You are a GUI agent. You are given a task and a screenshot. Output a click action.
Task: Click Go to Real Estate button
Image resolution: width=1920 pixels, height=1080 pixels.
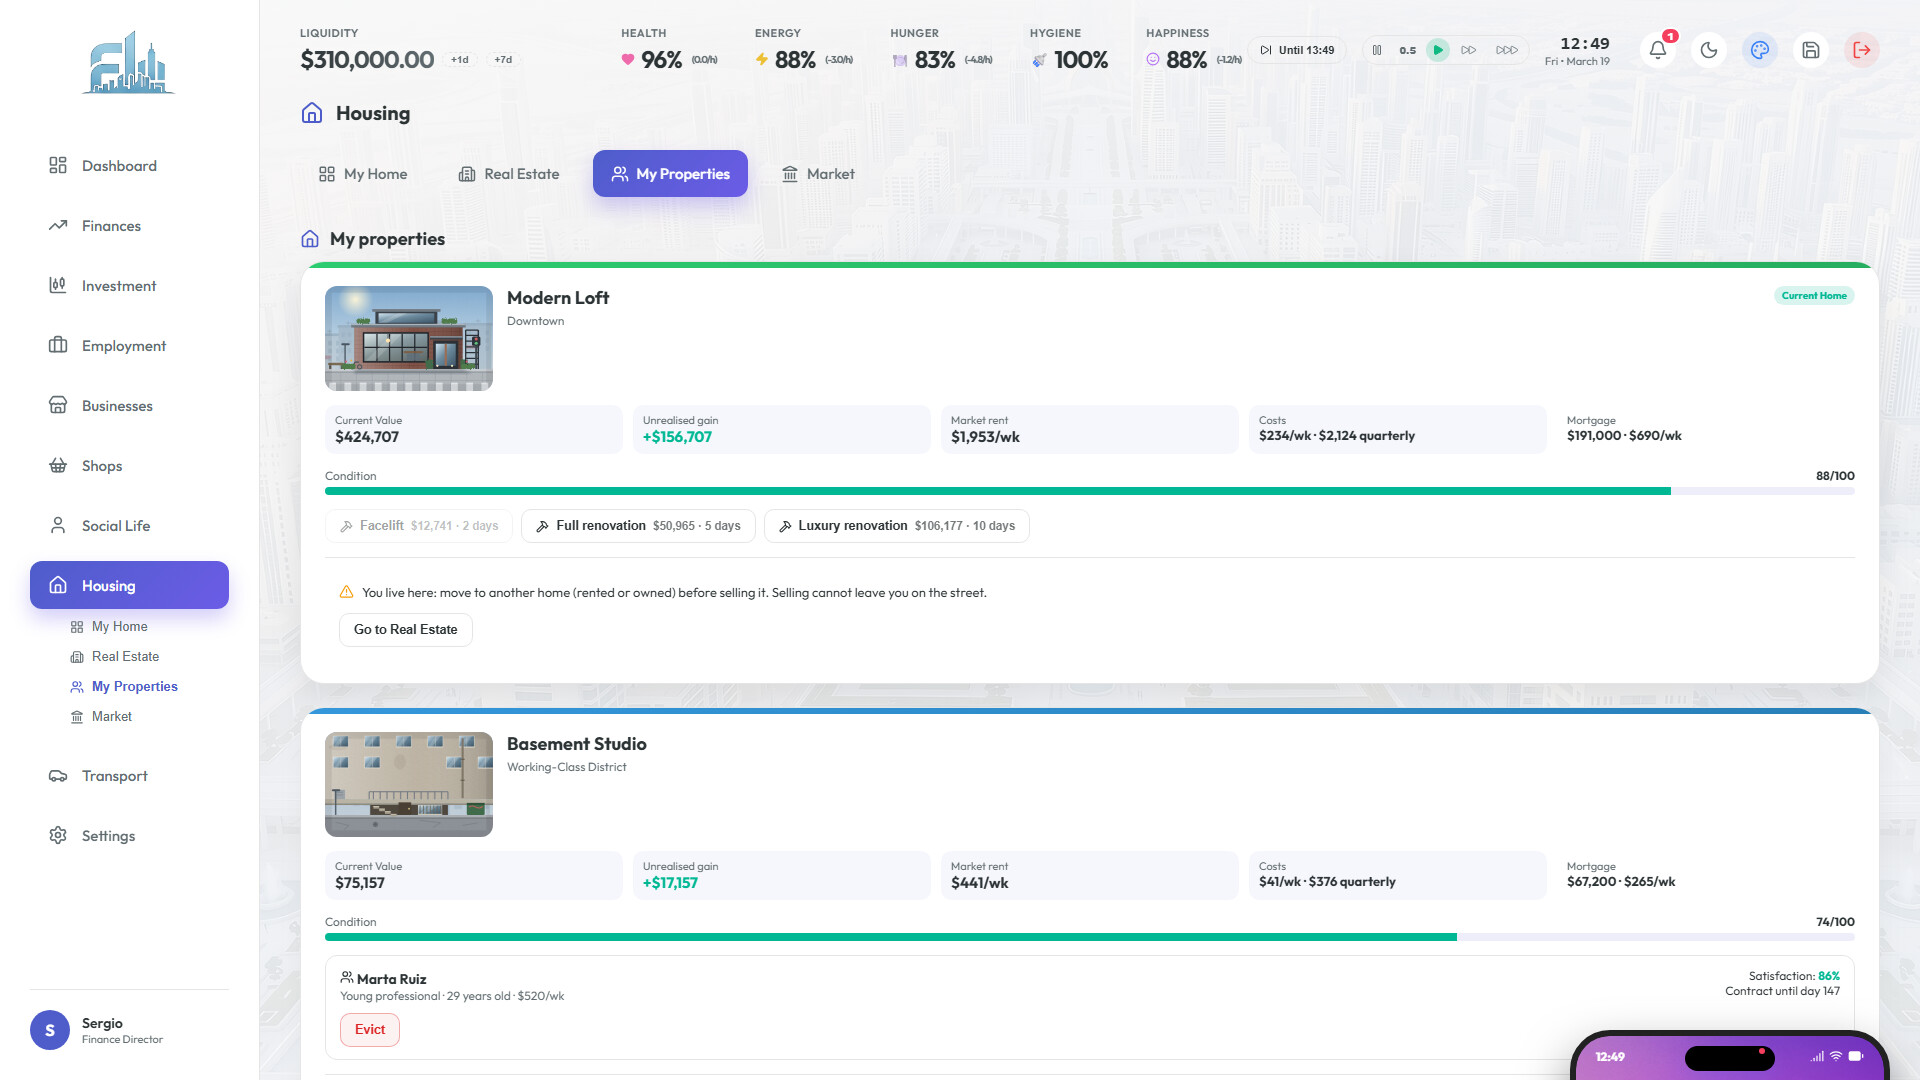tap(406, 630)
